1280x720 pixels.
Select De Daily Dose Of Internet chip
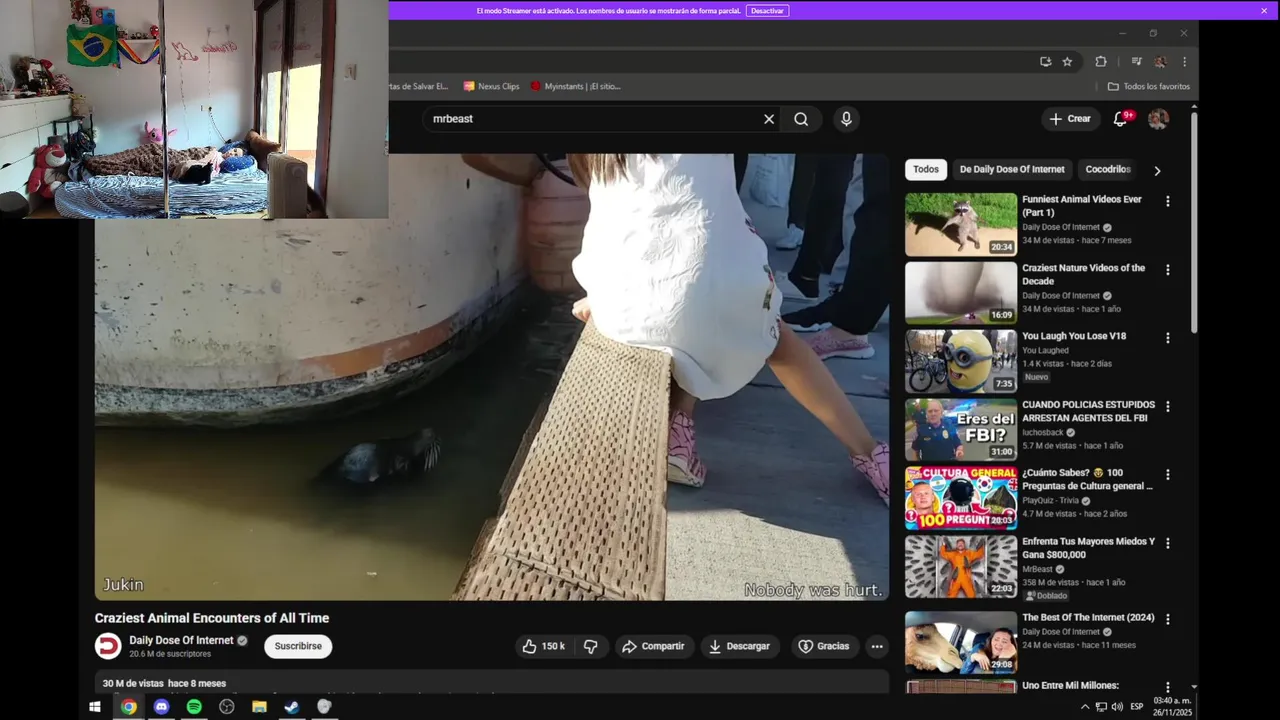click(1012, 170)
